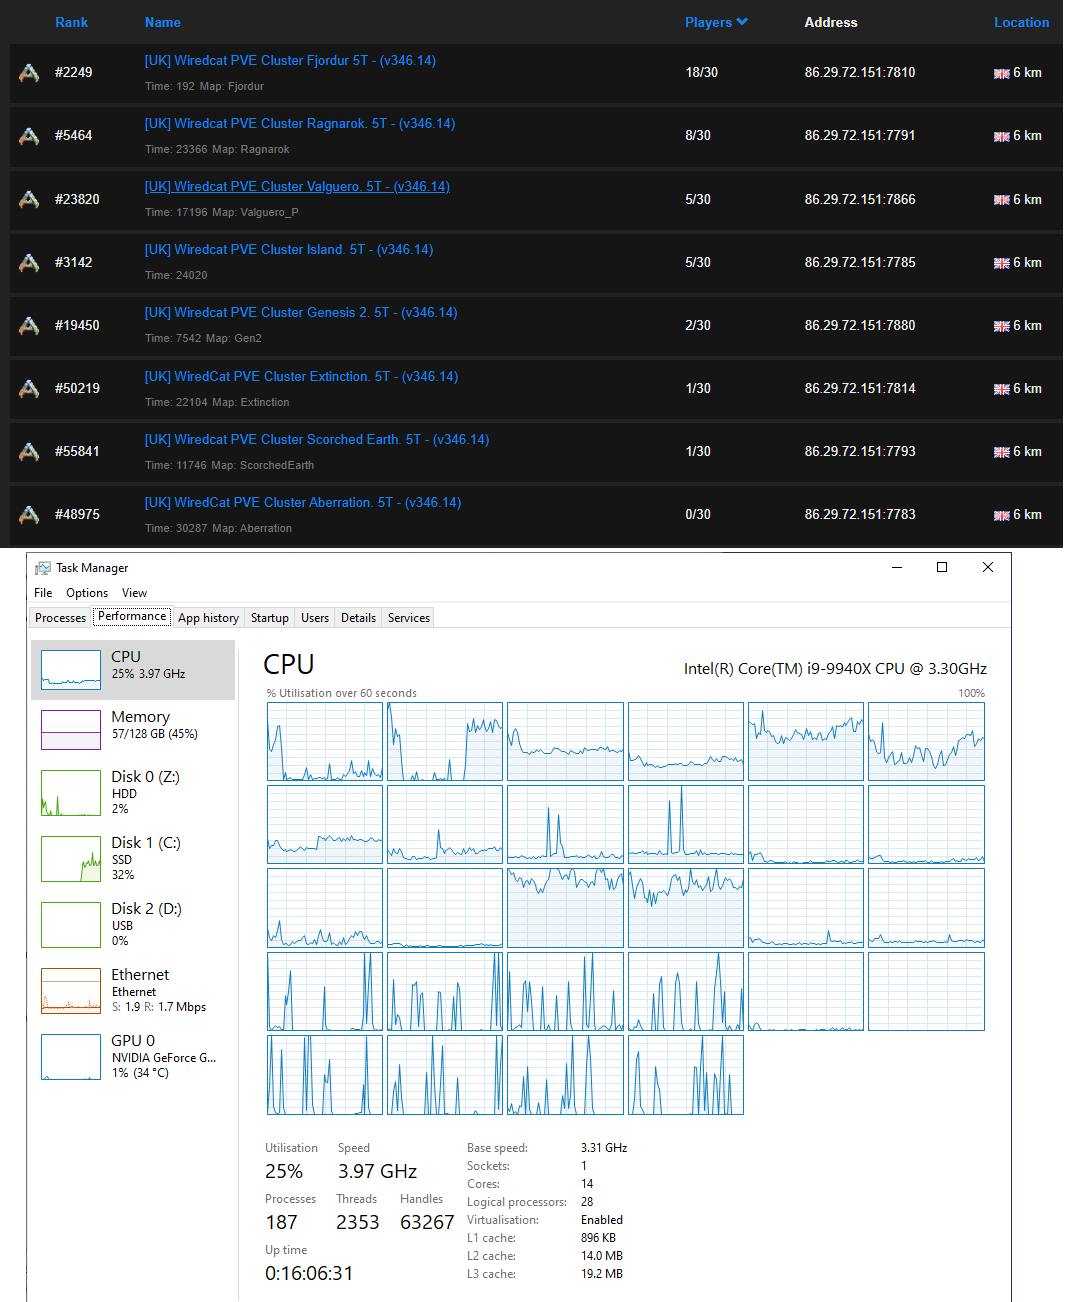Viewport: 1066px width, 1302px height.
Task: Select the Performance tab
Action: click(132, 616)
